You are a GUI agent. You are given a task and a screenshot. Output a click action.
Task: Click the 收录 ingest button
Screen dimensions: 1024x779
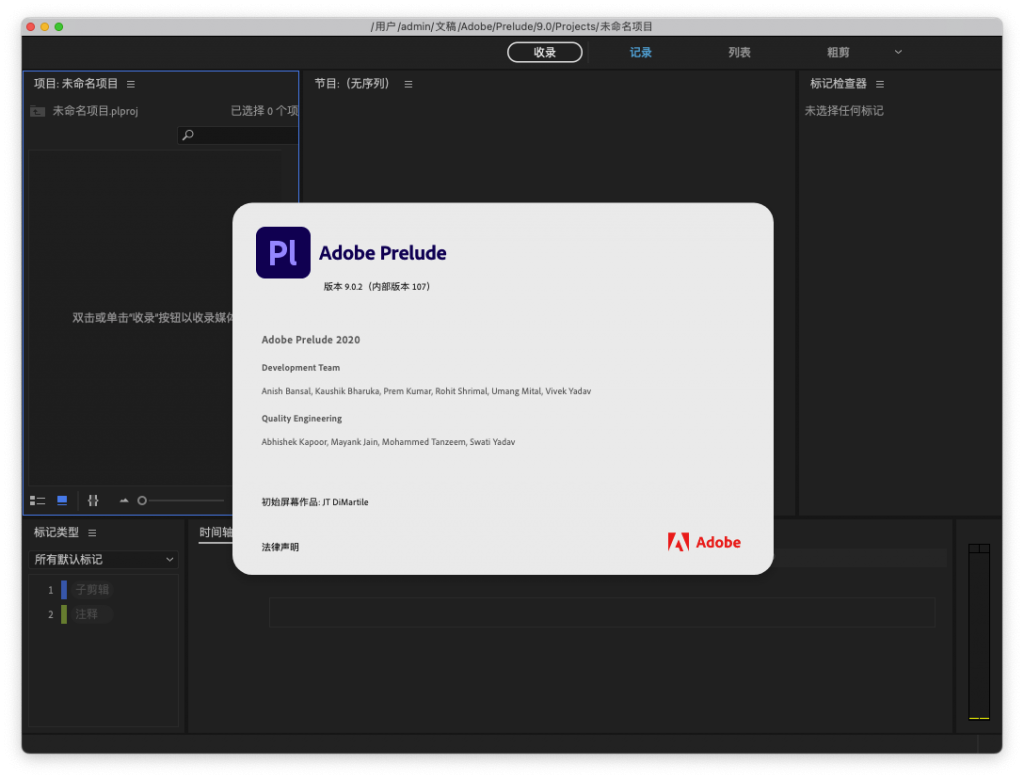tap(544, 52)
